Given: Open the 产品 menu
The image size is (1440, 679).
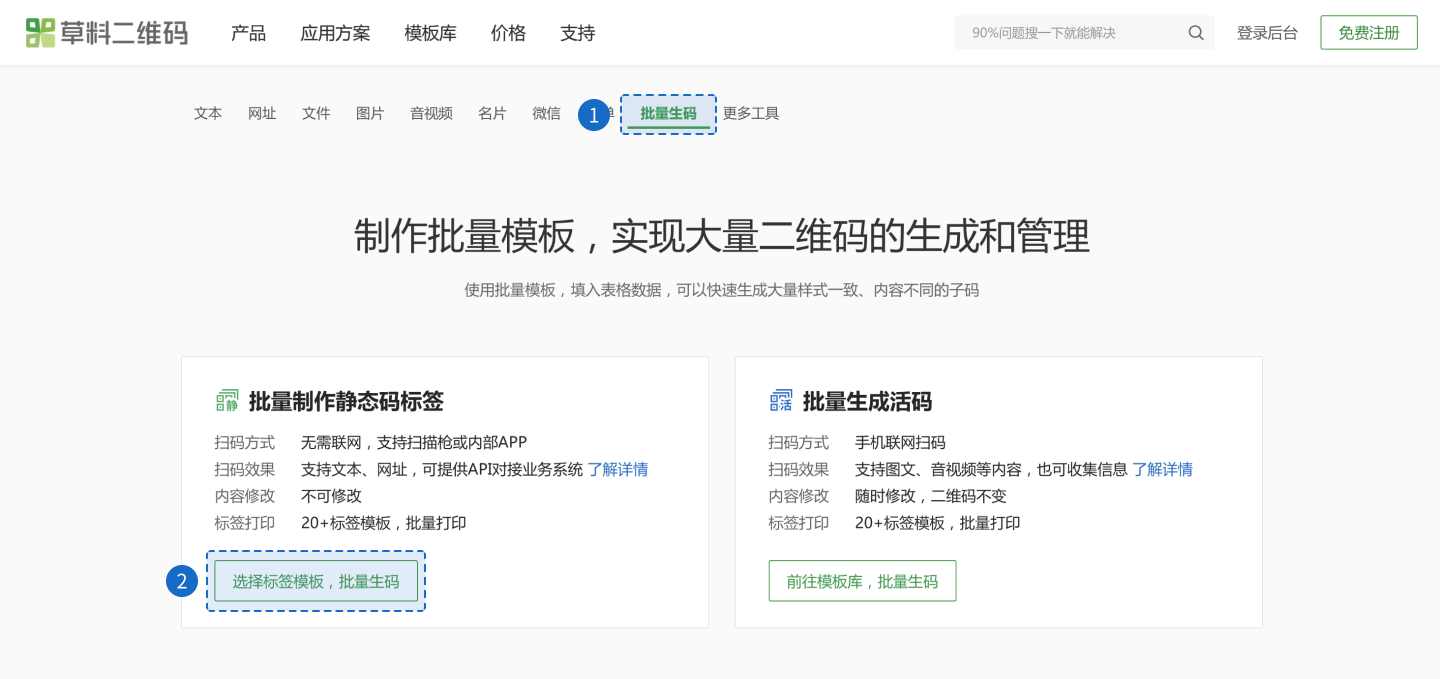Looking at the screenshot, I should click(248, 33).
